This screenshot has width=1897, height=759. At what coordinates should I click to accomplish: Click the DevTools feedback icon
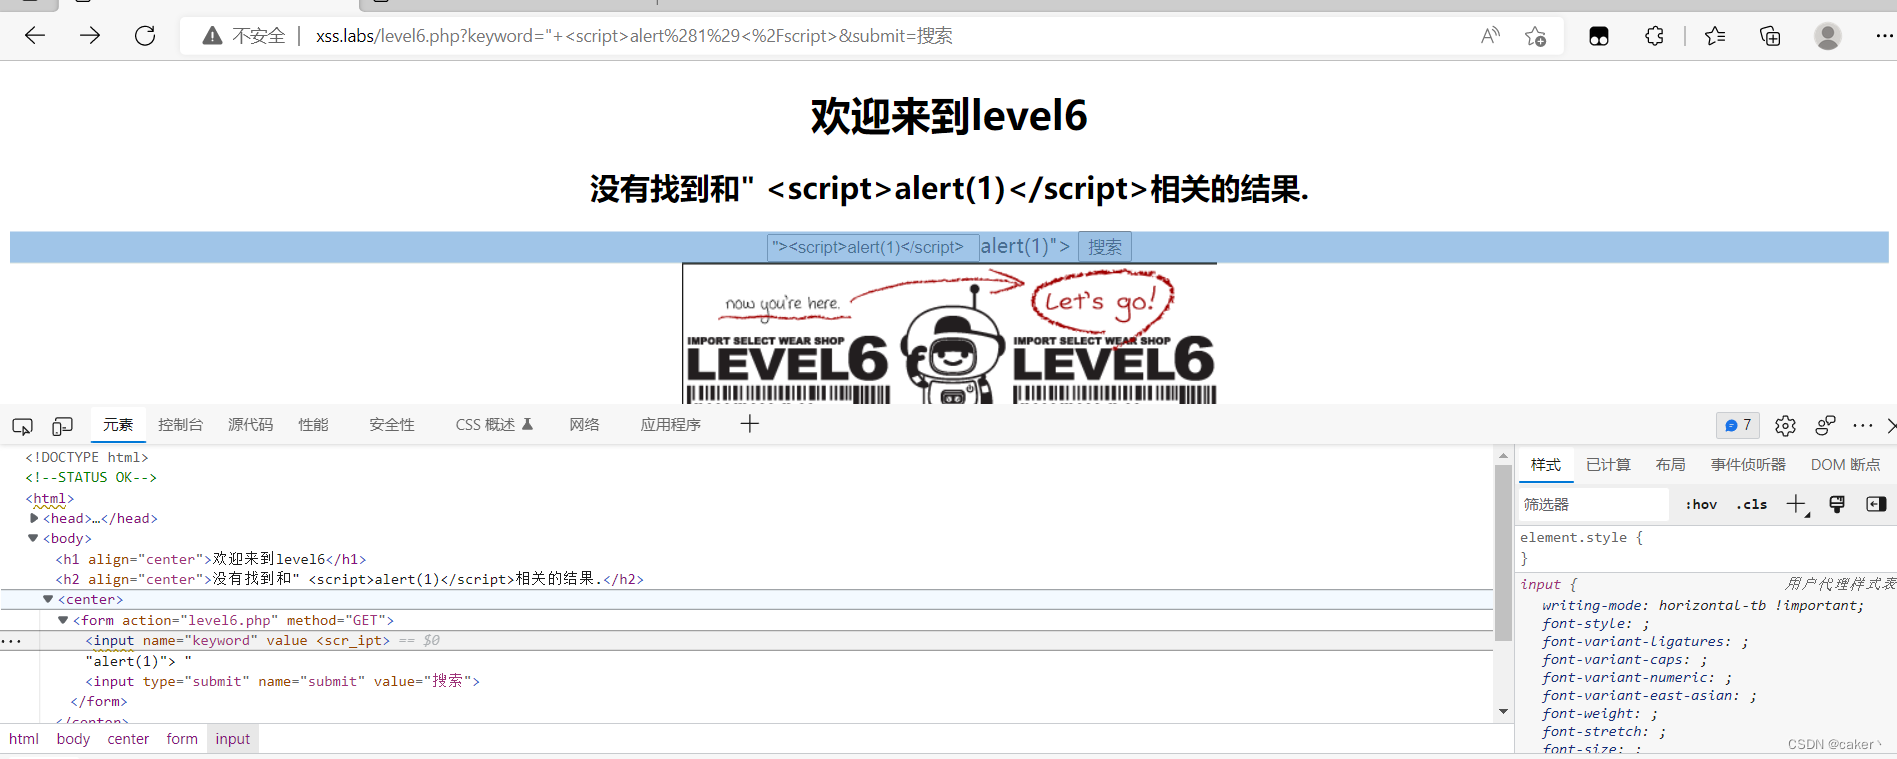1825,425
